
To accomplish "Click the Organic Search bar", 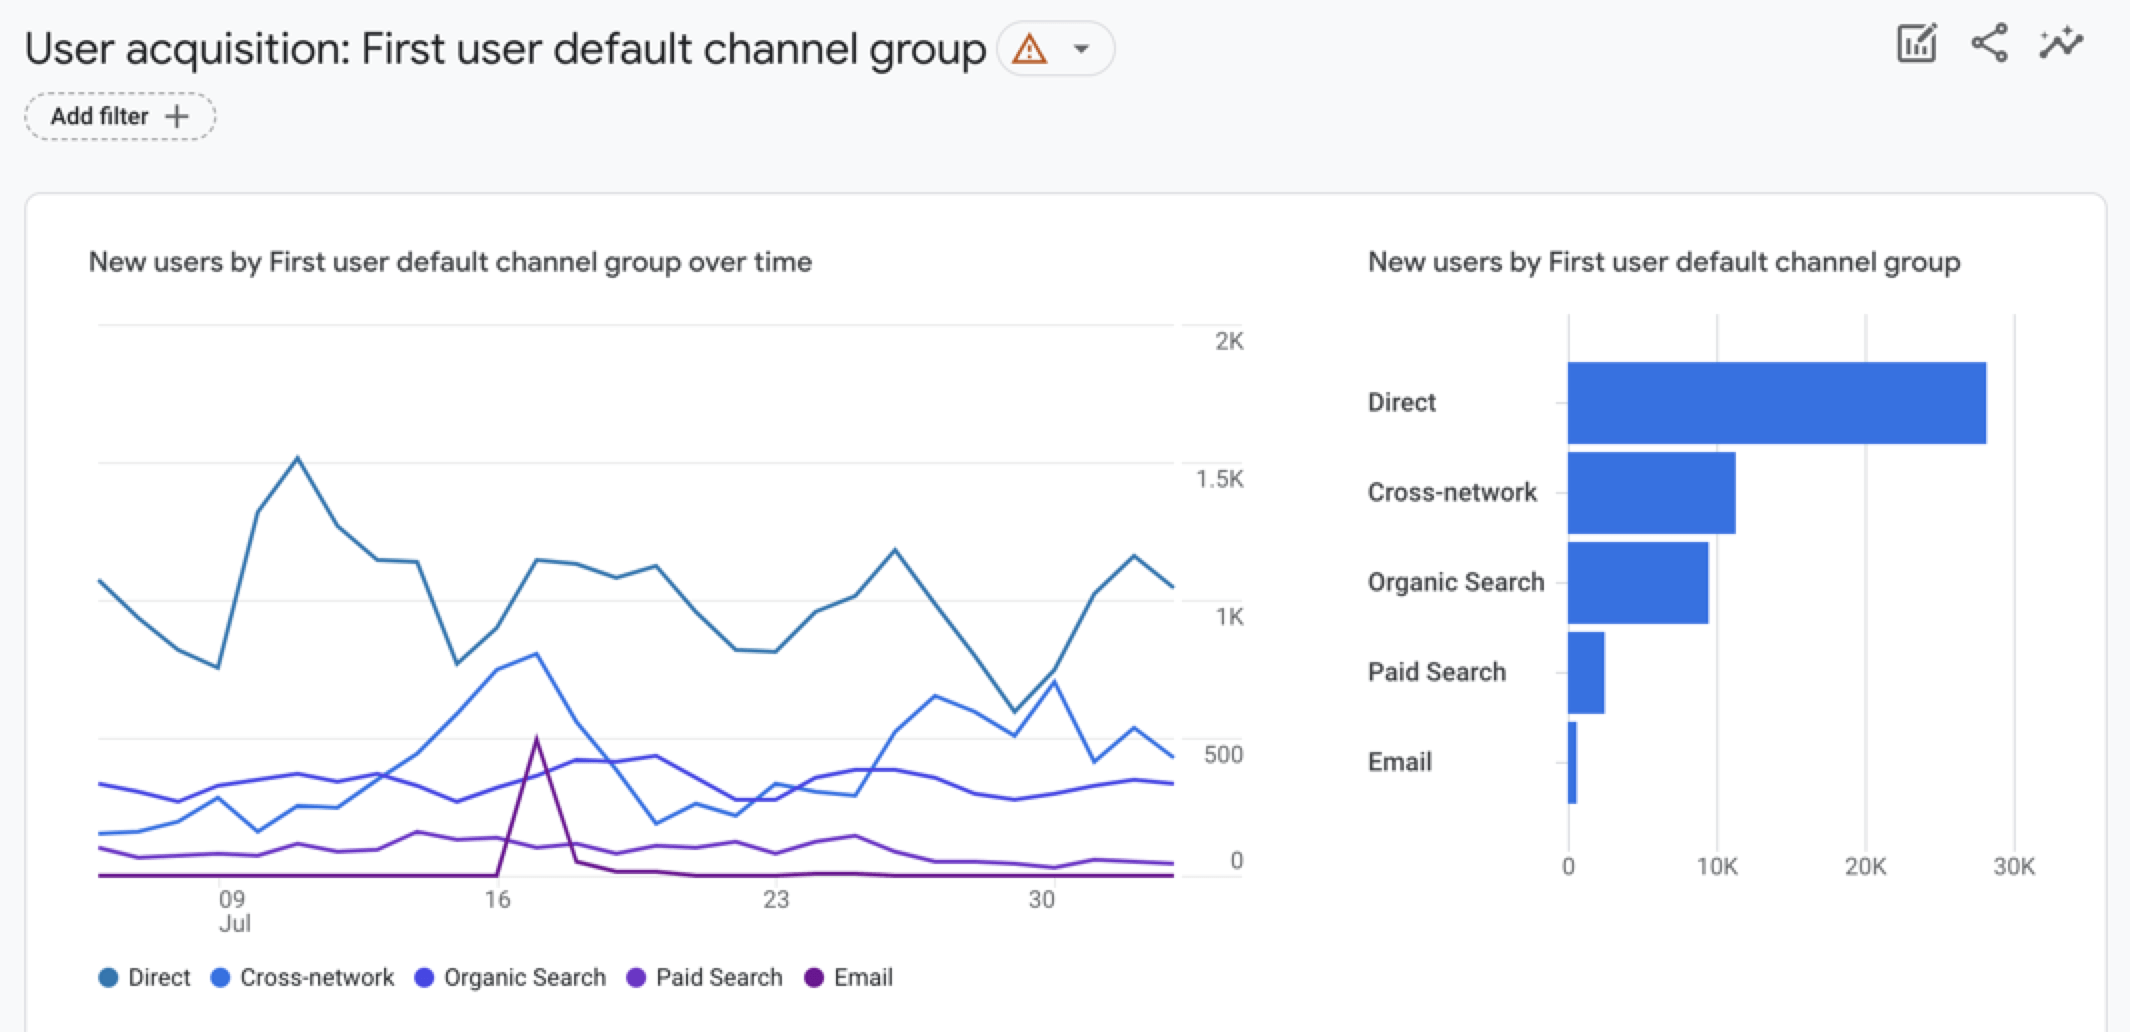I will click(x=1638, y=583).
